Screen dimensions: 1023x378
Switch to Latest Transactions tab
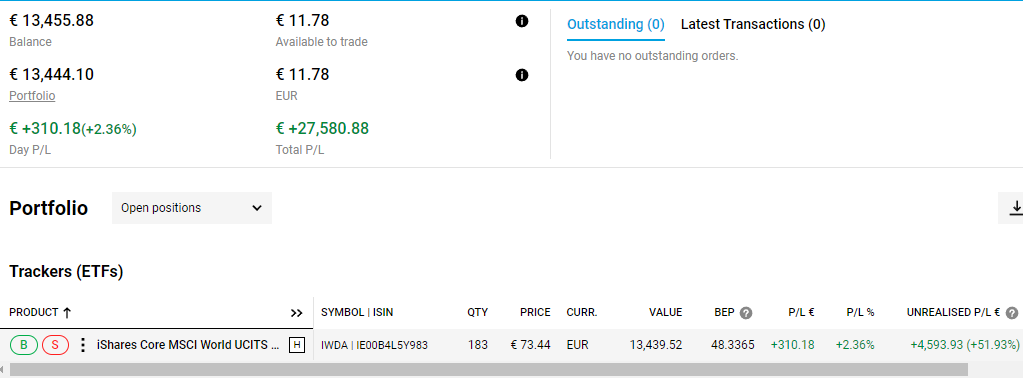coord(753,24)
